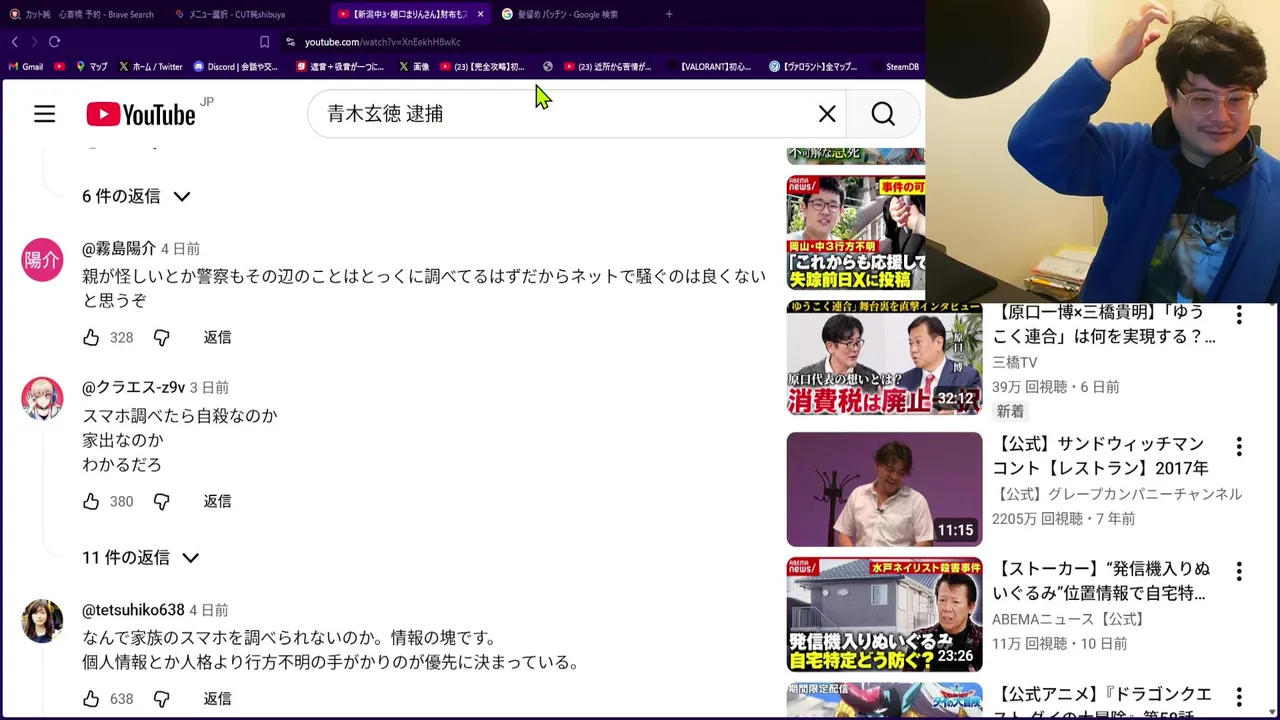Image resolution: width=1280 pixels, height=720 pixels.
Task: Open the YouTube guide hamburger menu
Action: point(44,114)
